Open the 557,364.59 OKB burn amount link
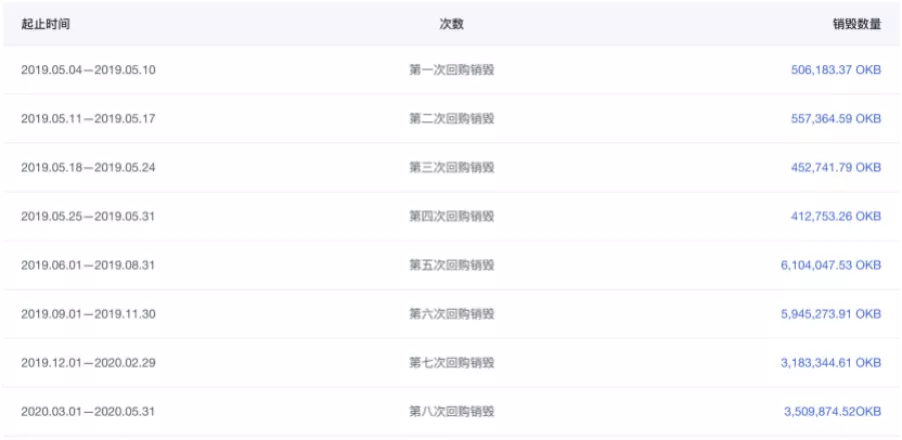 click(836, 119)
